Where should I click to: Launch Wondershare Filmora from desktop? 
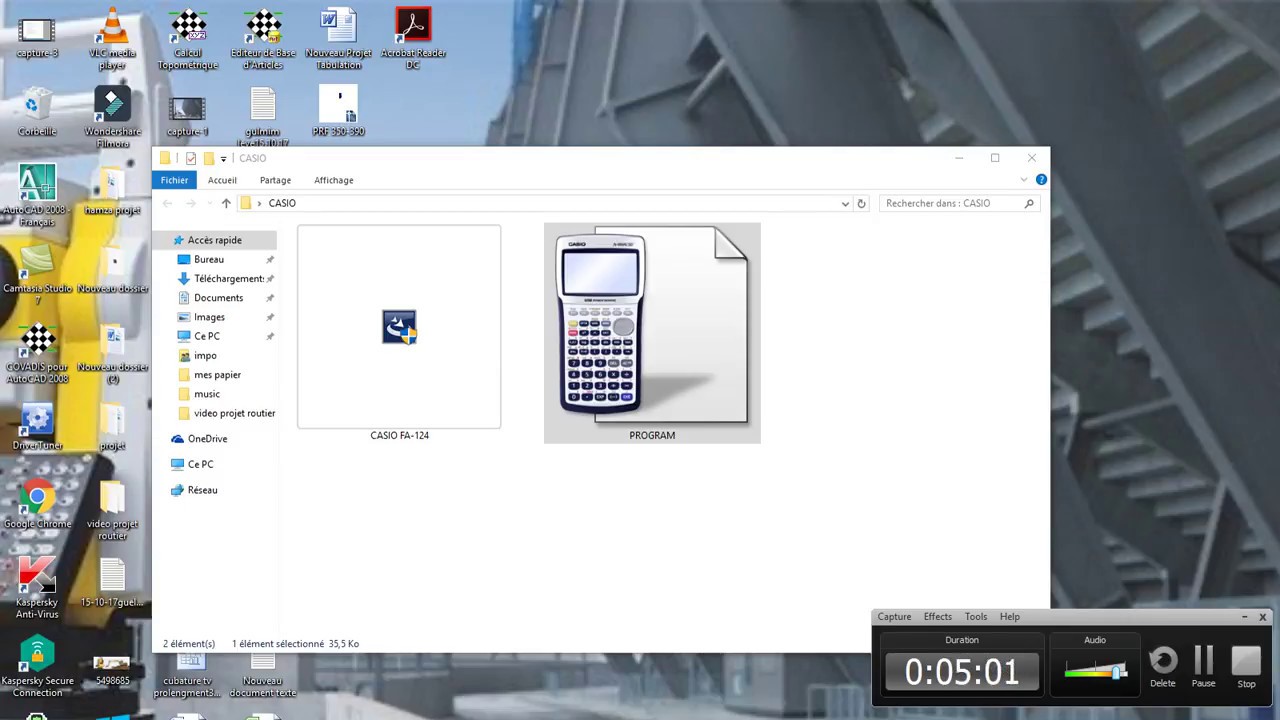coord(112,118)
